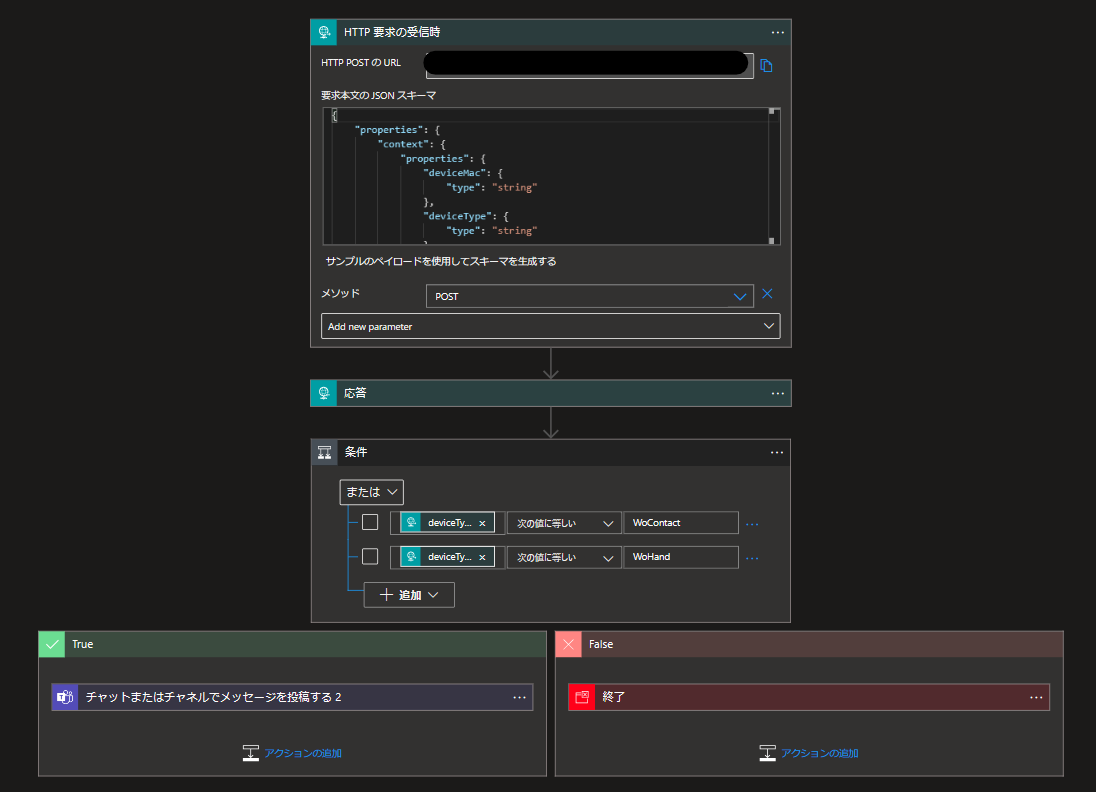Remove the first deviceType token chip

pyautogui.click(x=483, y=522)
